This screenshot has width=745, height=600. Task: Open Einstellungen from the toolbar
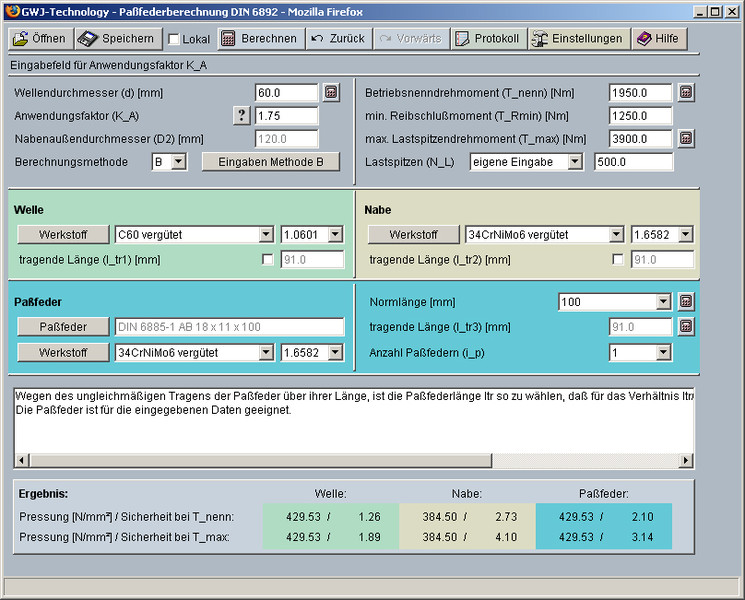point(578,39)
